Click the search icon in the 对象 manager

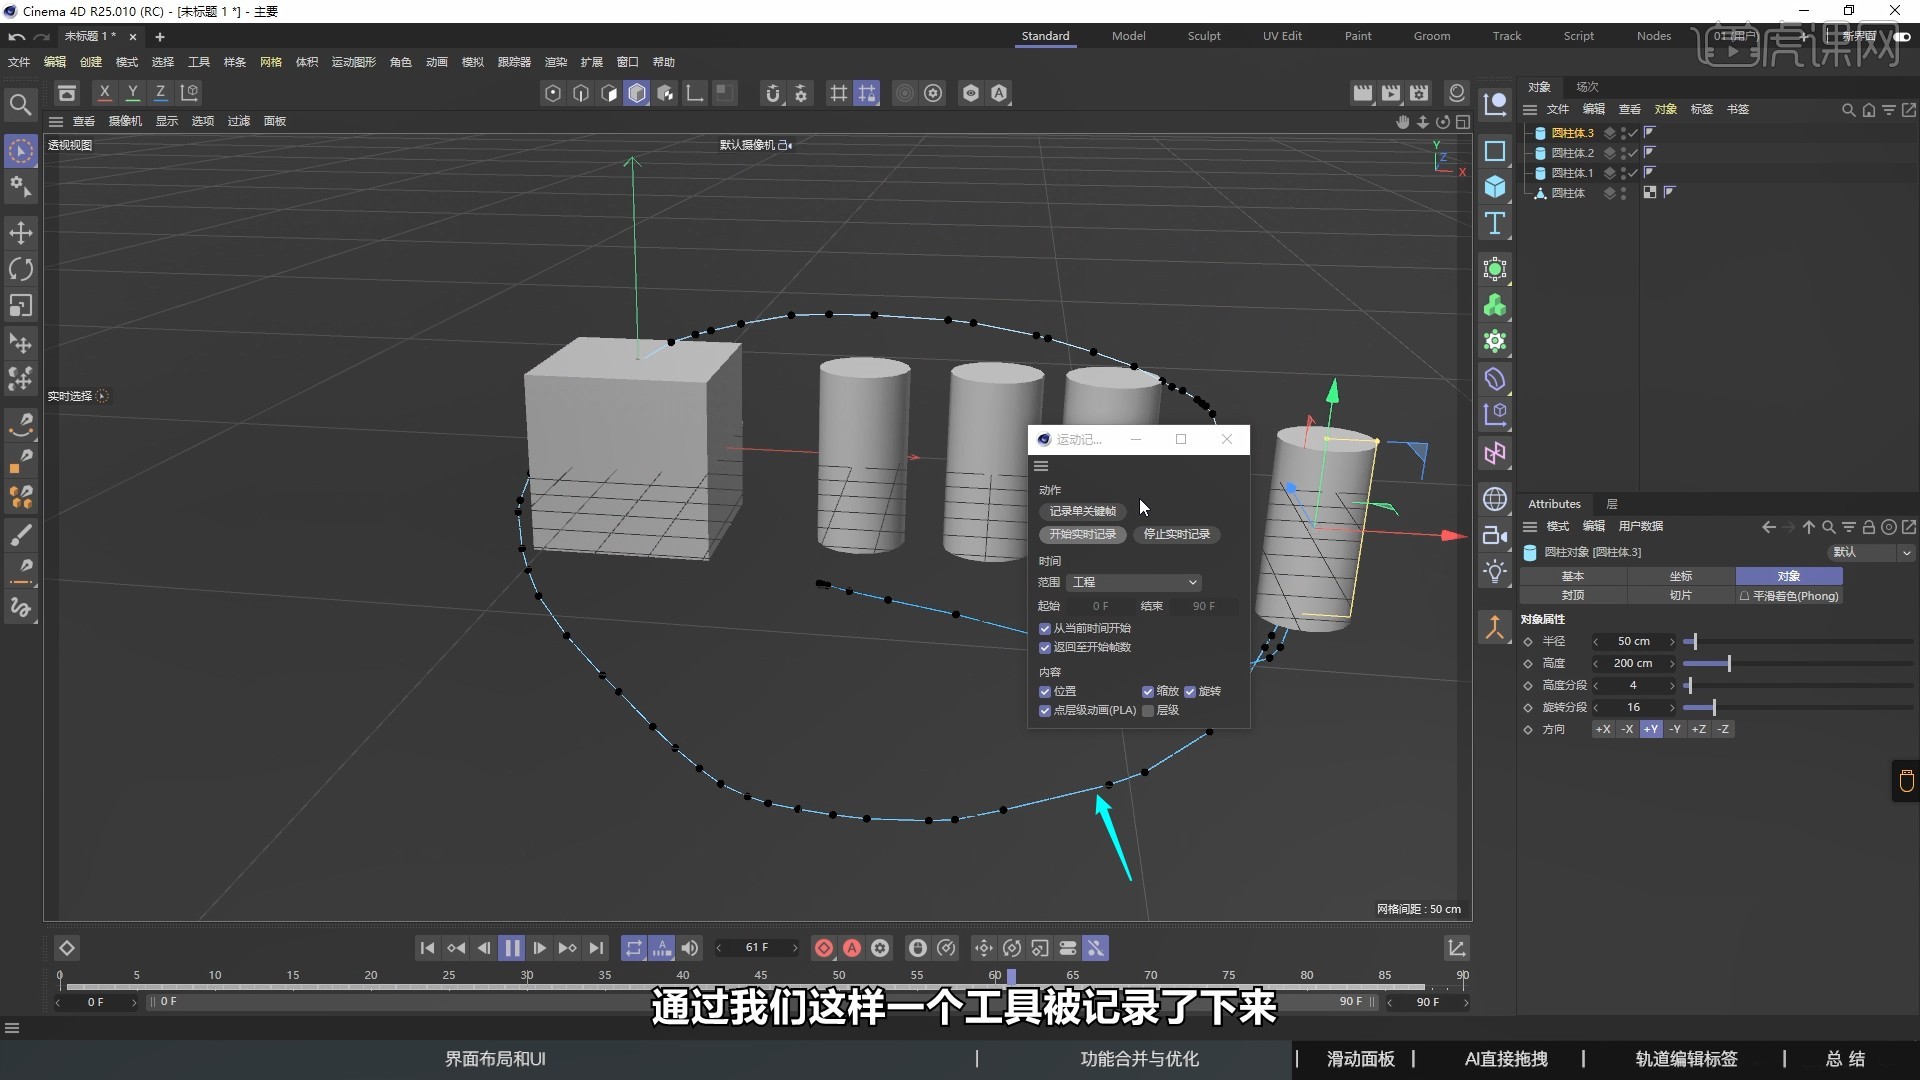click(x=1847, y=110)
